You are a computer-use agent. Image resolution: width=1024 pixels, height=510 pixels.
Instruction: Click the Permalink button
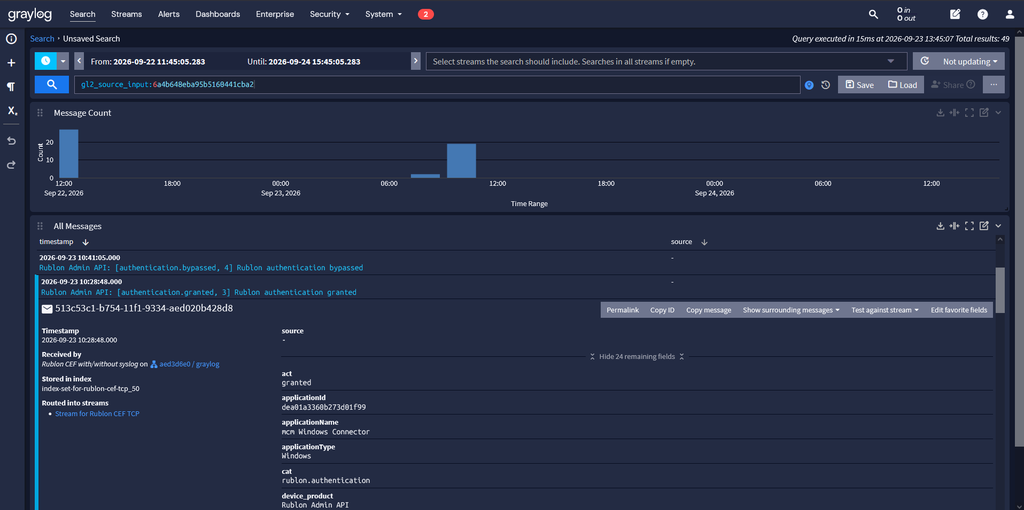(622, 310)
